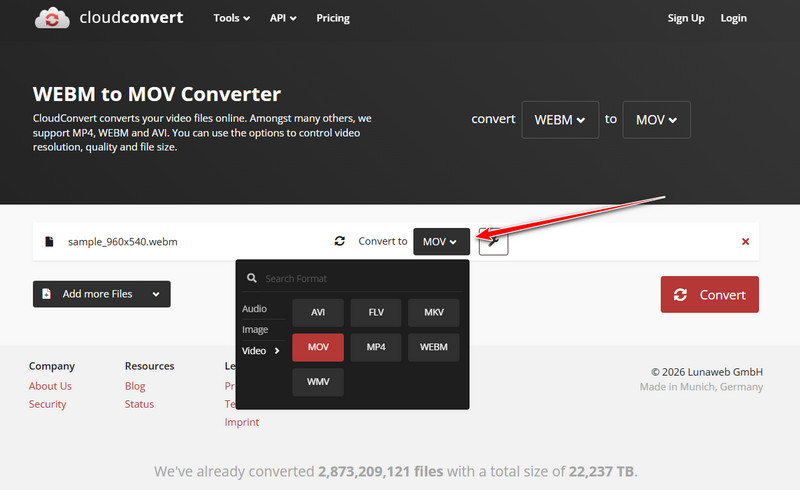Click the red Convert button

[x=710, y=295]
